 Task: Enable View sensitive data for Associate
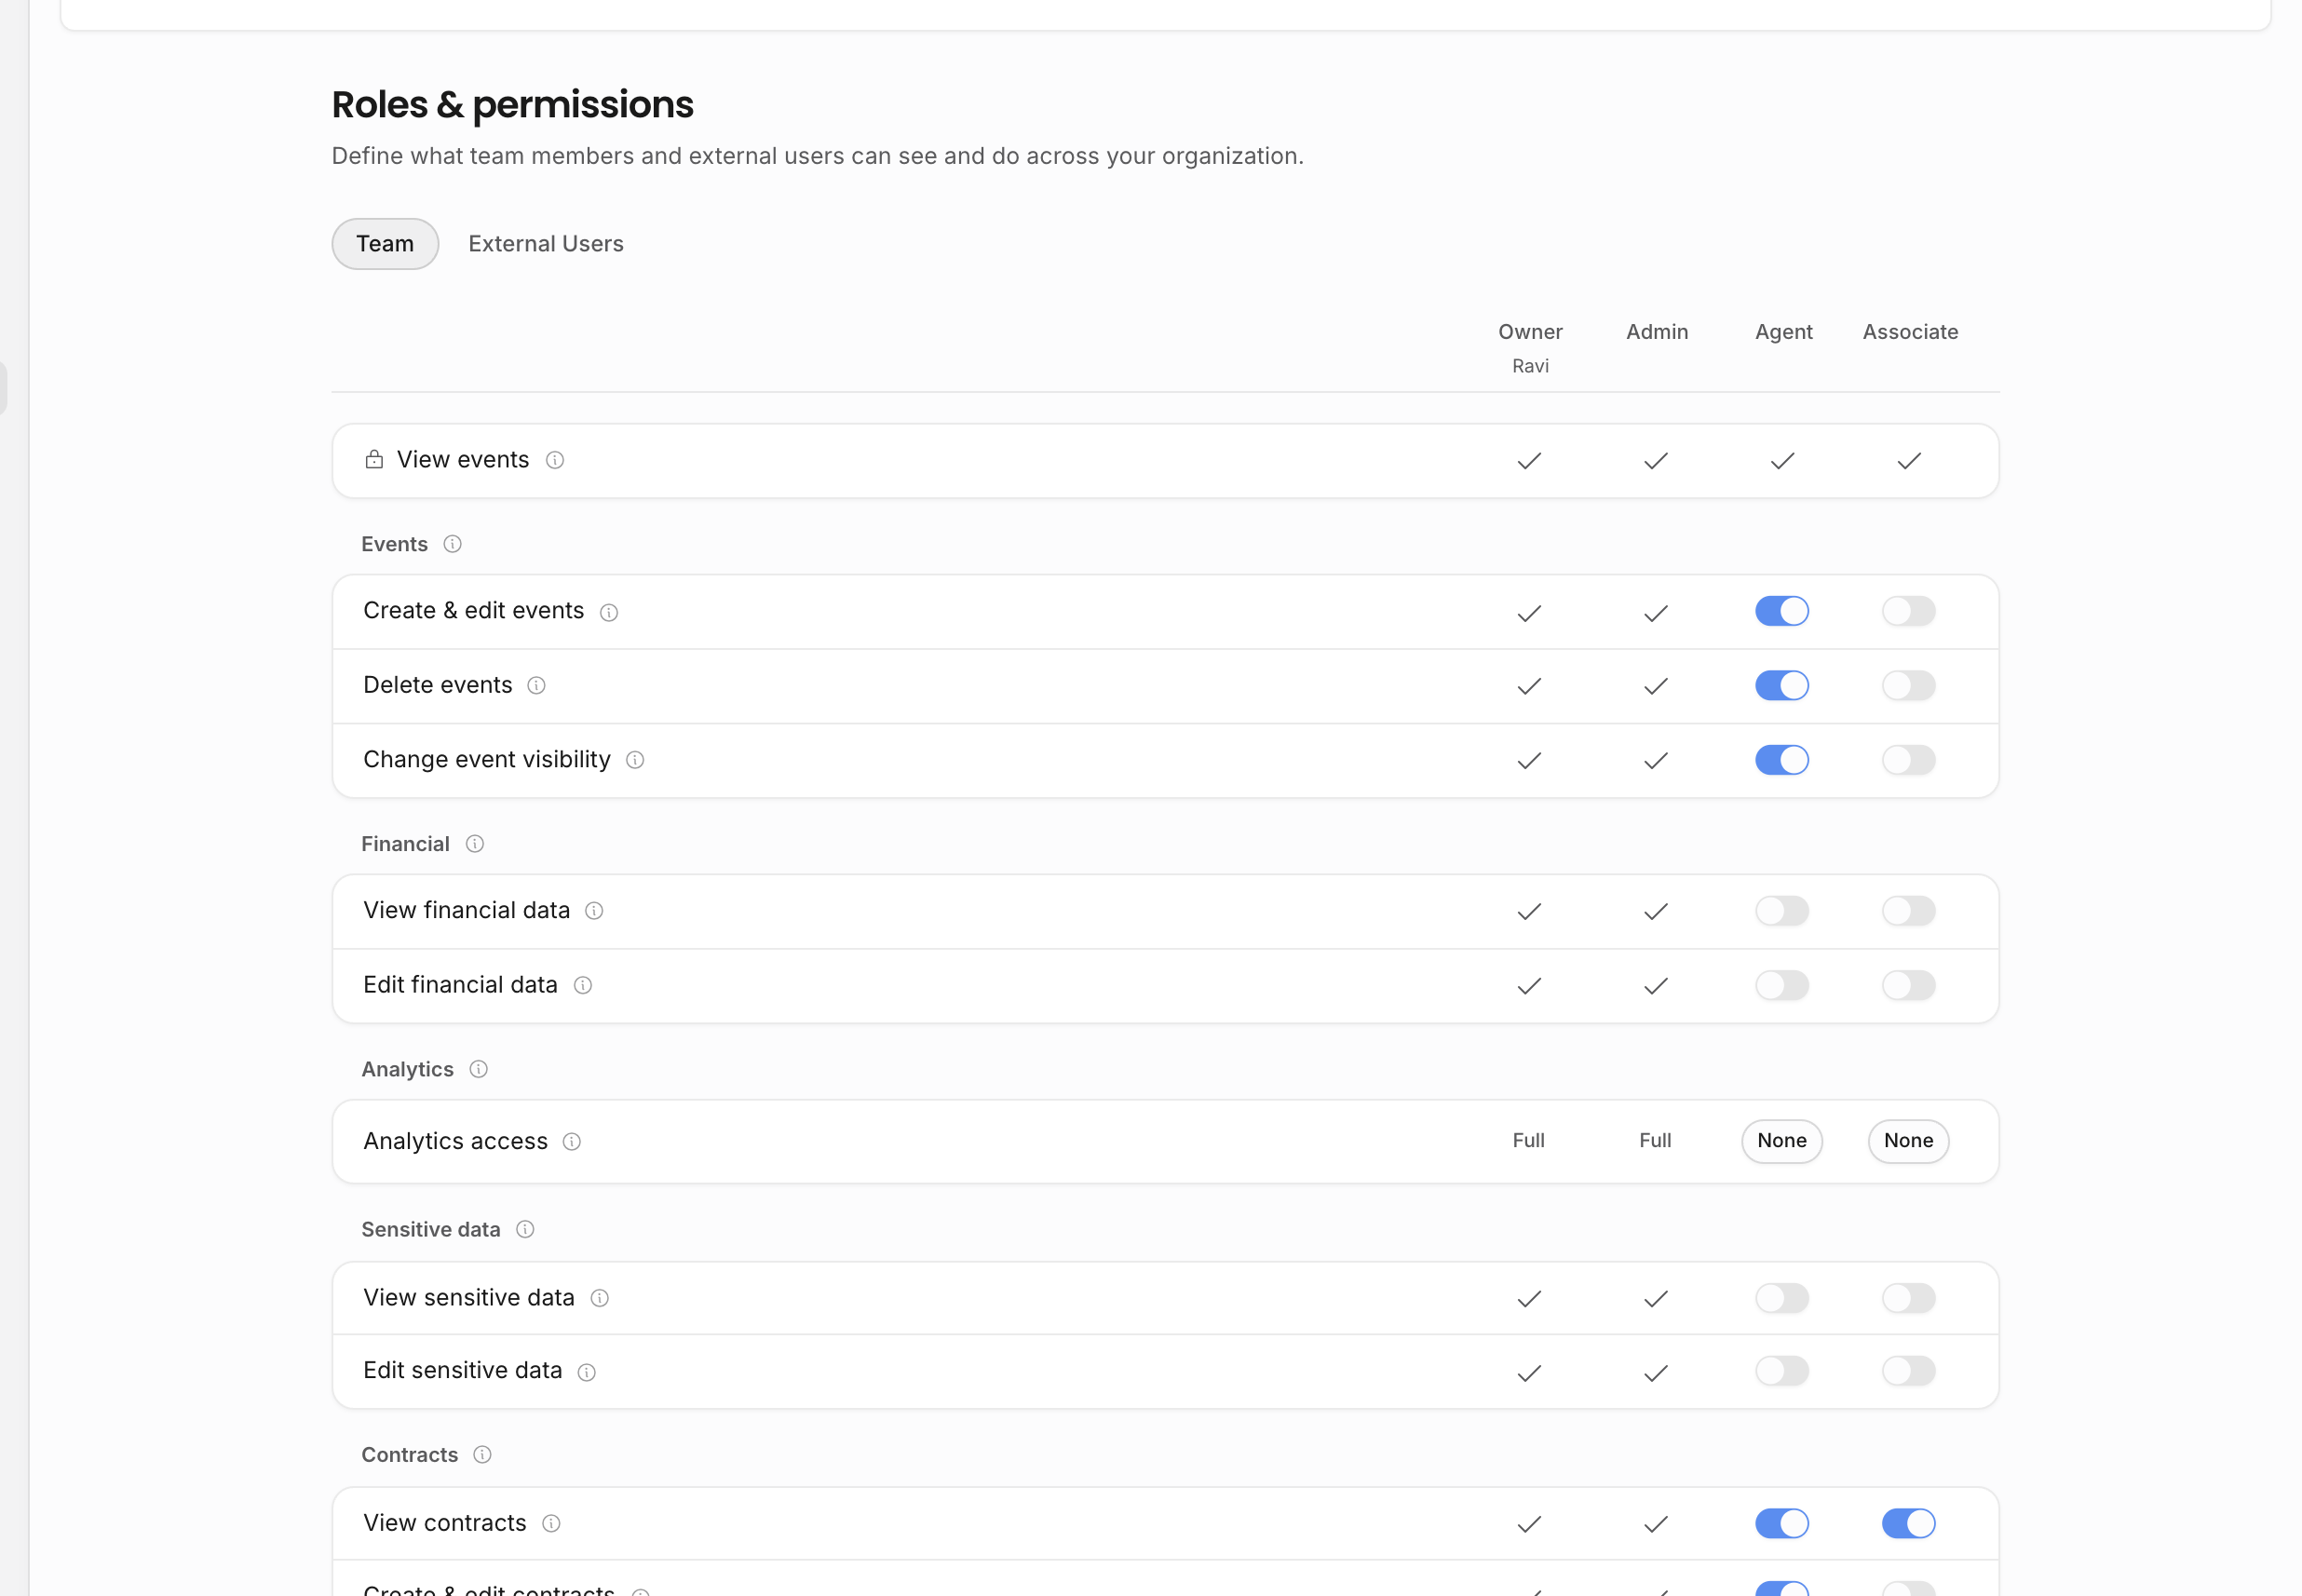(x=1909, y=1298)
